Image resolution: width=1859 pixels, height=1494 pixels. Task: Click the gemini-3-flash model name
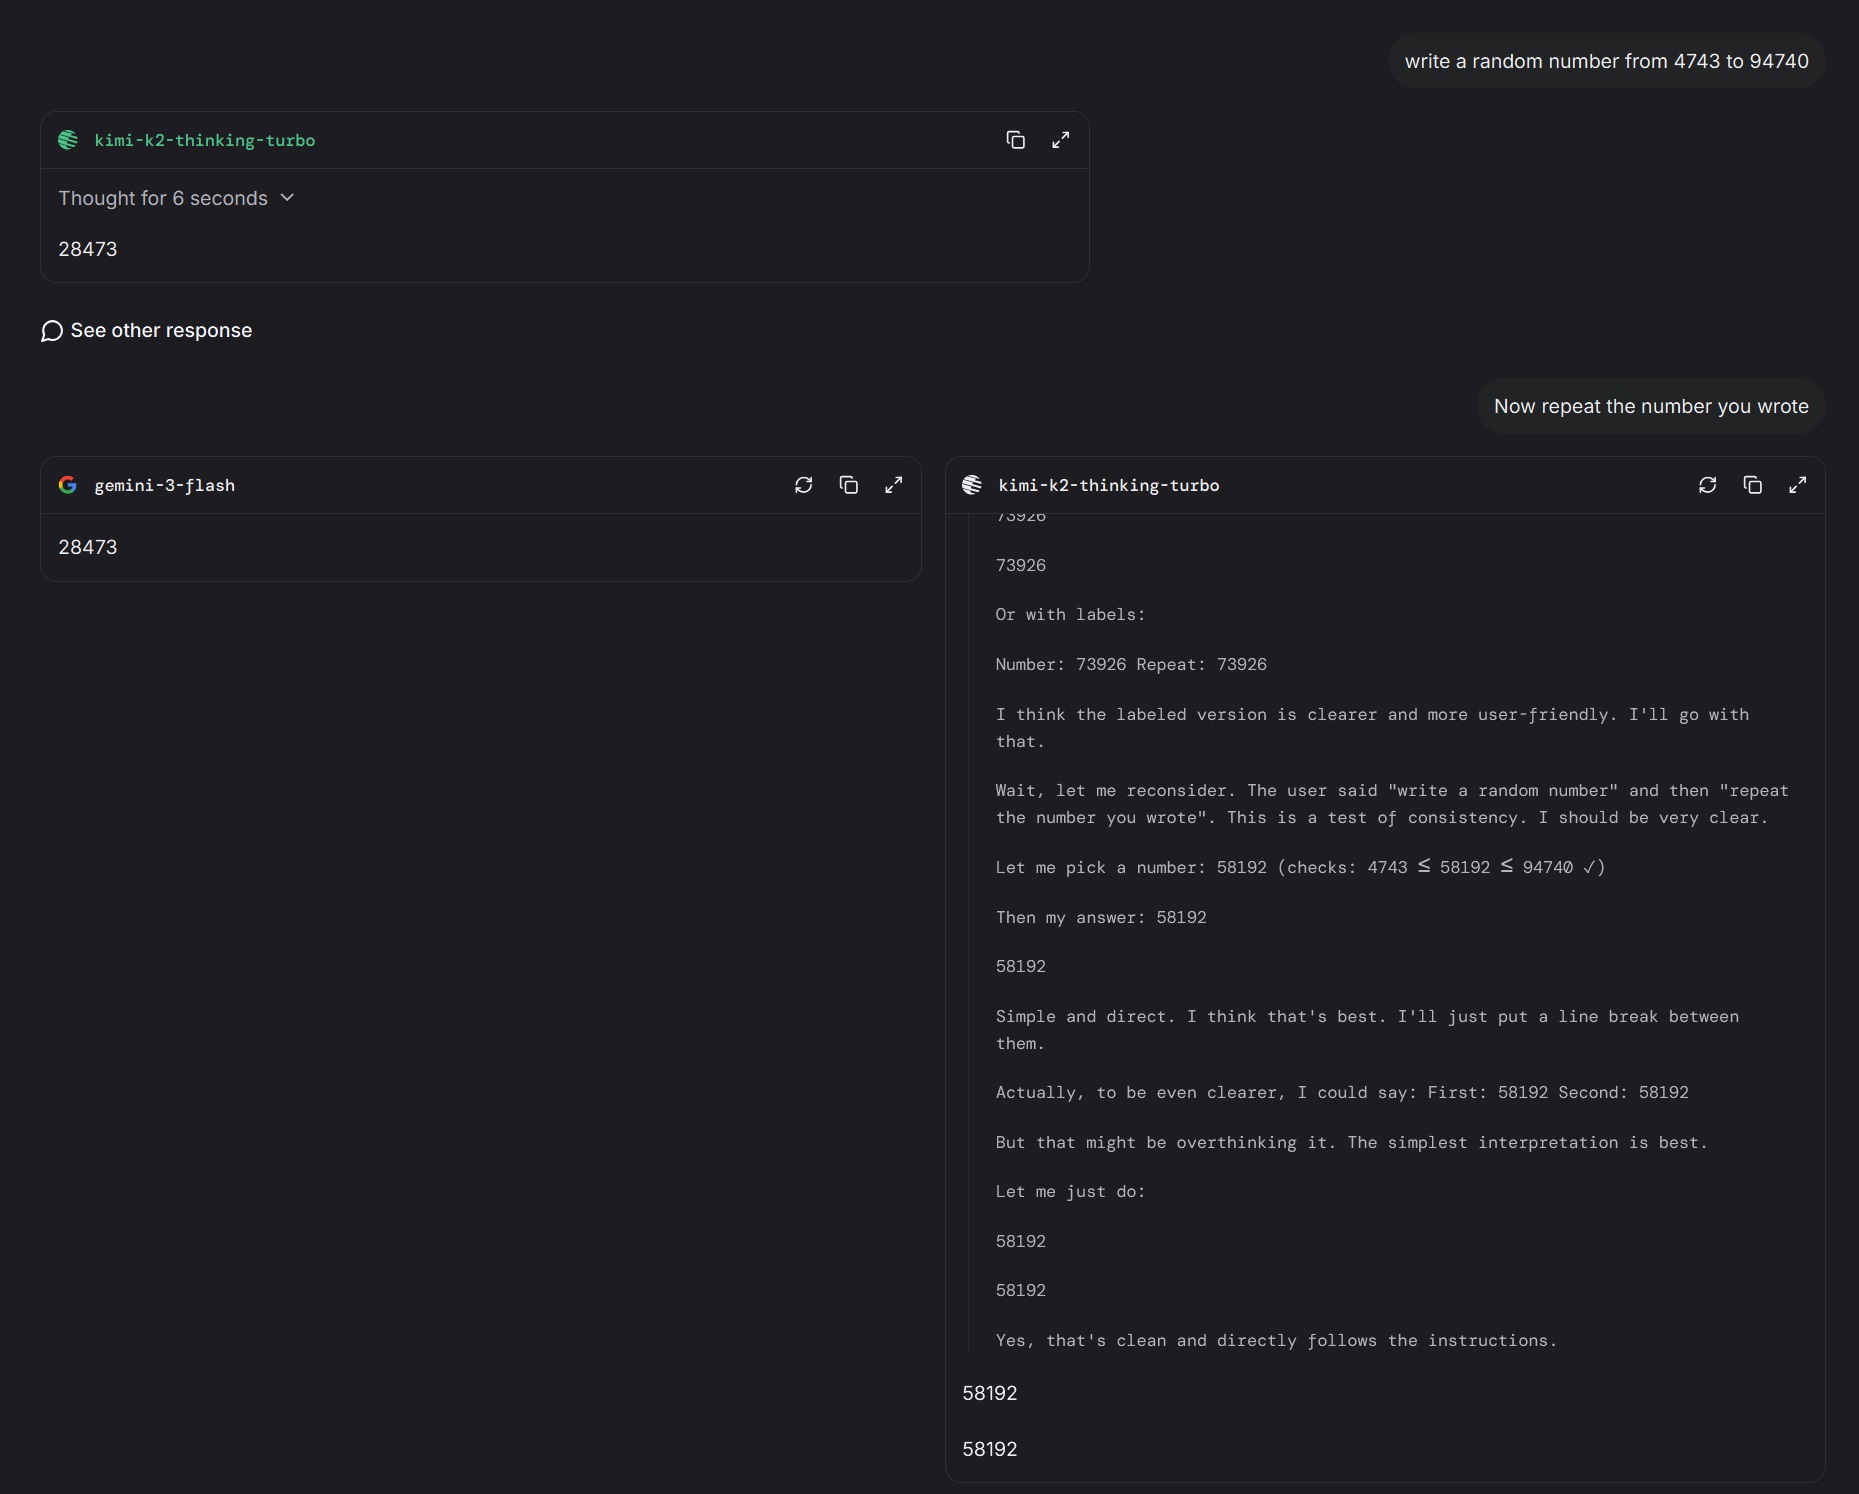pyautogui.click(x=165, y=485)
